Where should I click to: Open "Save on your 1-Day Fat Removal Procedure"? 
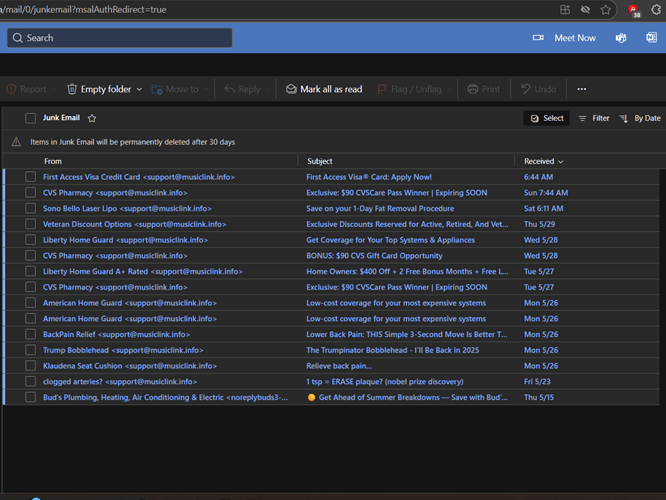coord(380,208)
